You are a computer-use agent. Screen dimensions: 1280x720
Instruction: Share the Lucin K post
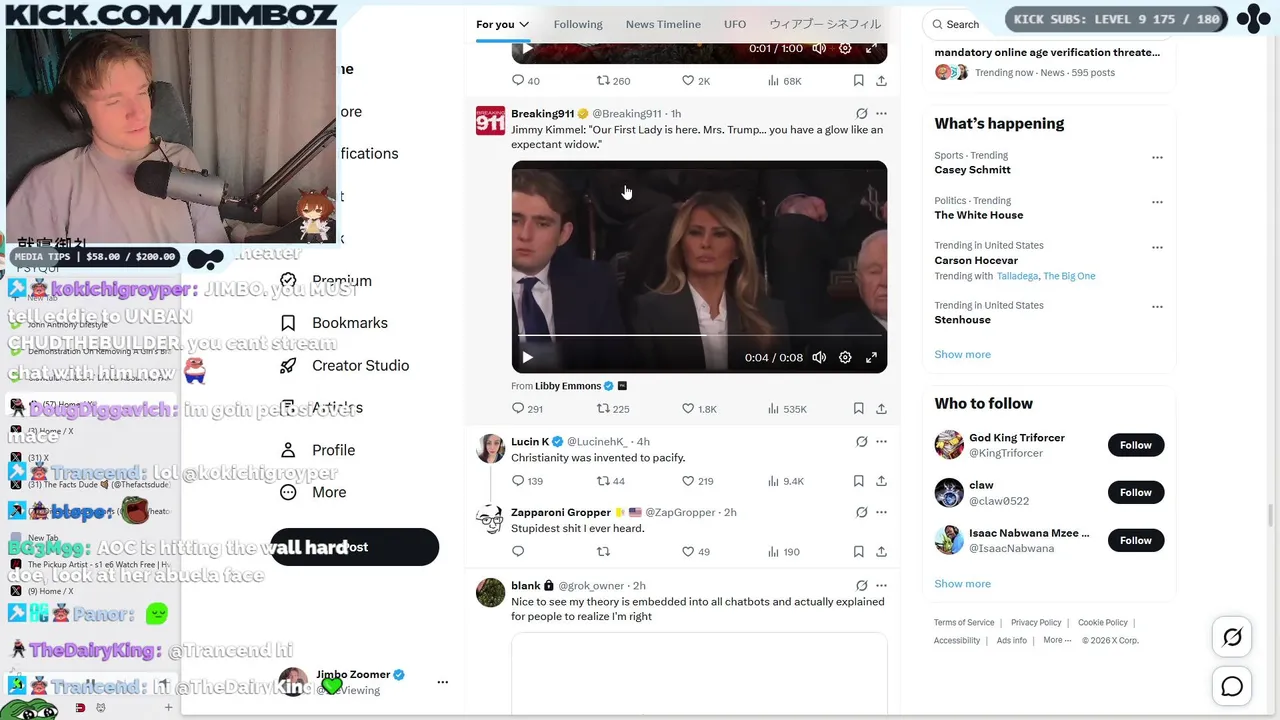point(881,481)
